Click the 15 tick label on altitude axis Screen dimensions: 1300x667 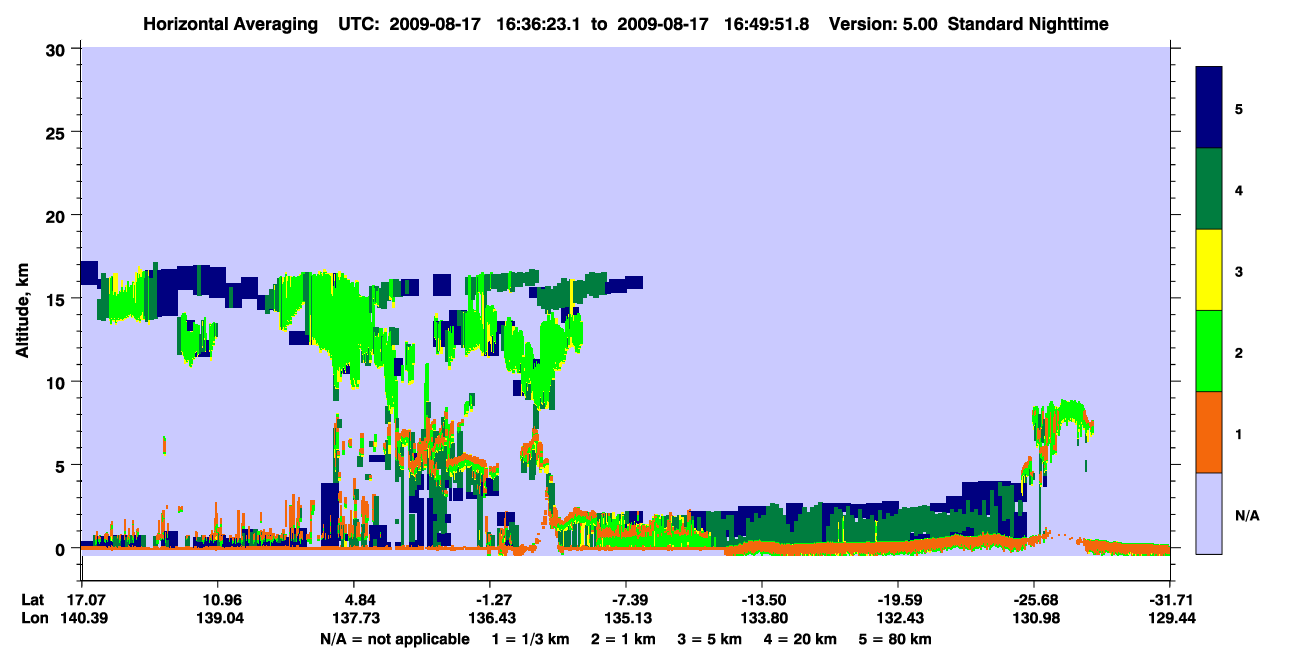[58, 299]
